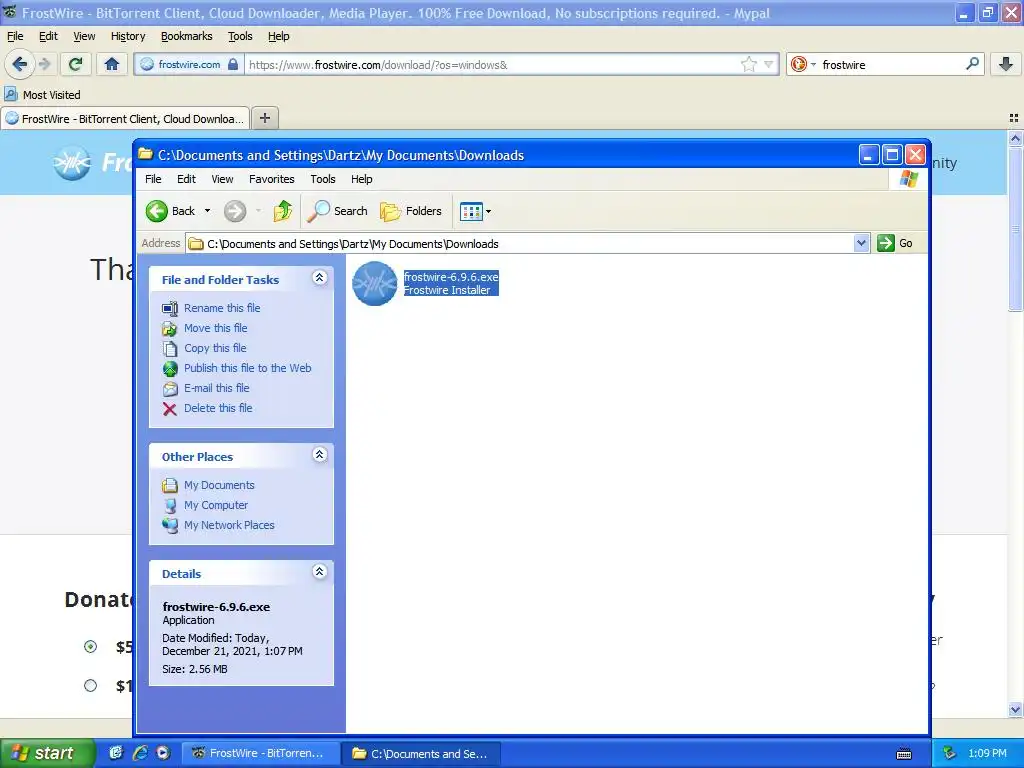Click the browser Forward arrow button
Image resolution: width=1024 pixels, height=768 pixels.
pos(44,64)
